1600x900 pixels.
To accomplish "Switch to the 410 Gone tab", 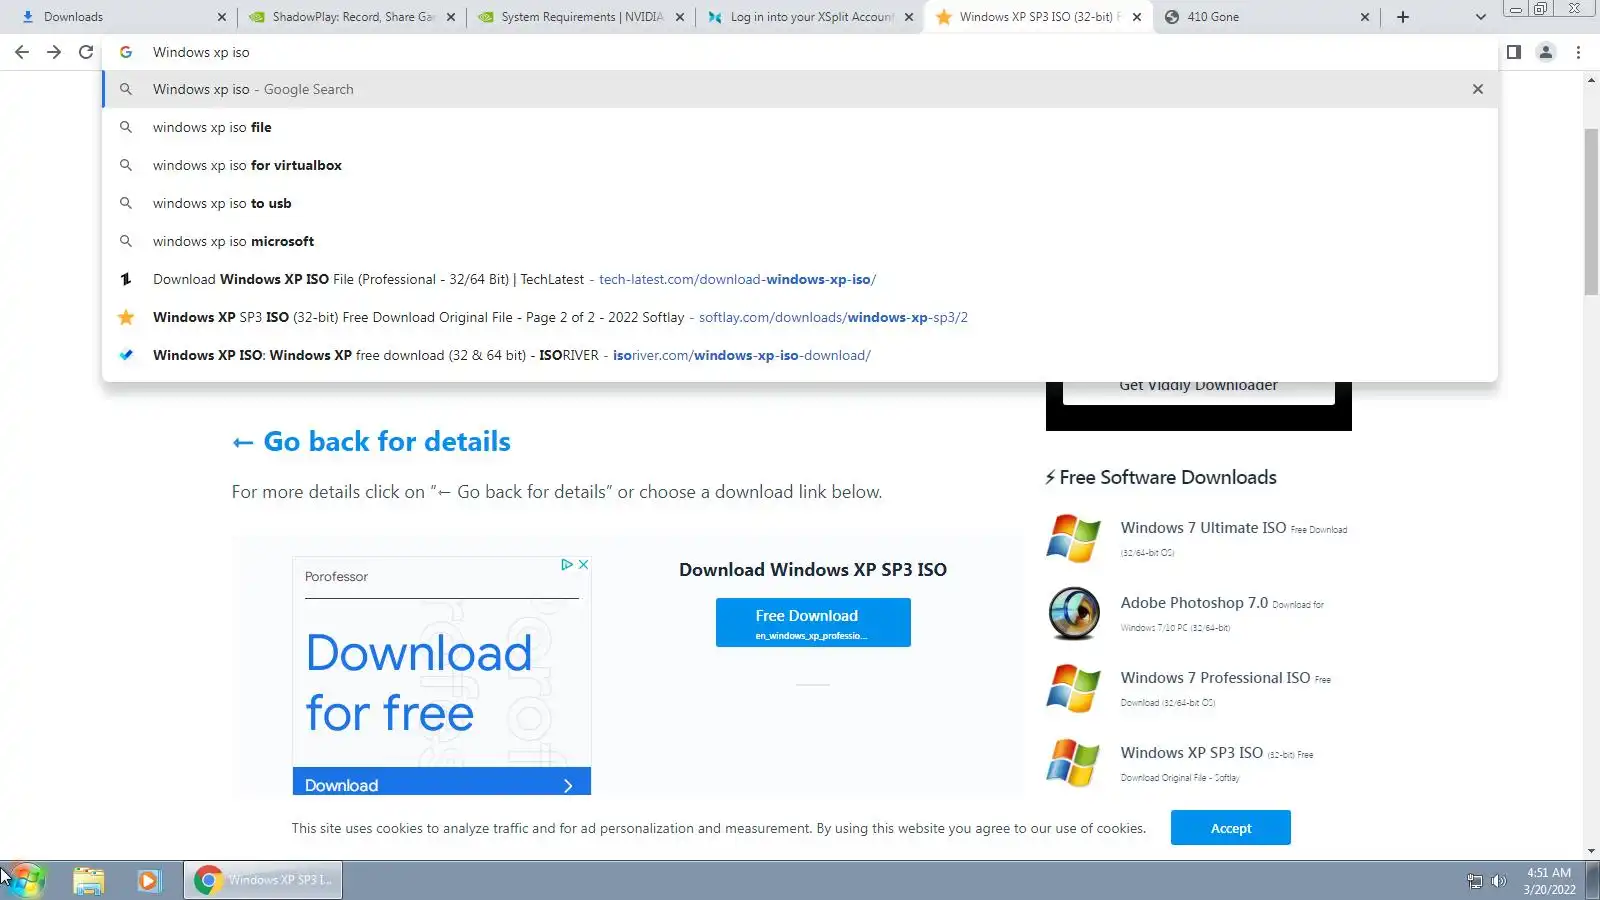I will click(1266, 17).
